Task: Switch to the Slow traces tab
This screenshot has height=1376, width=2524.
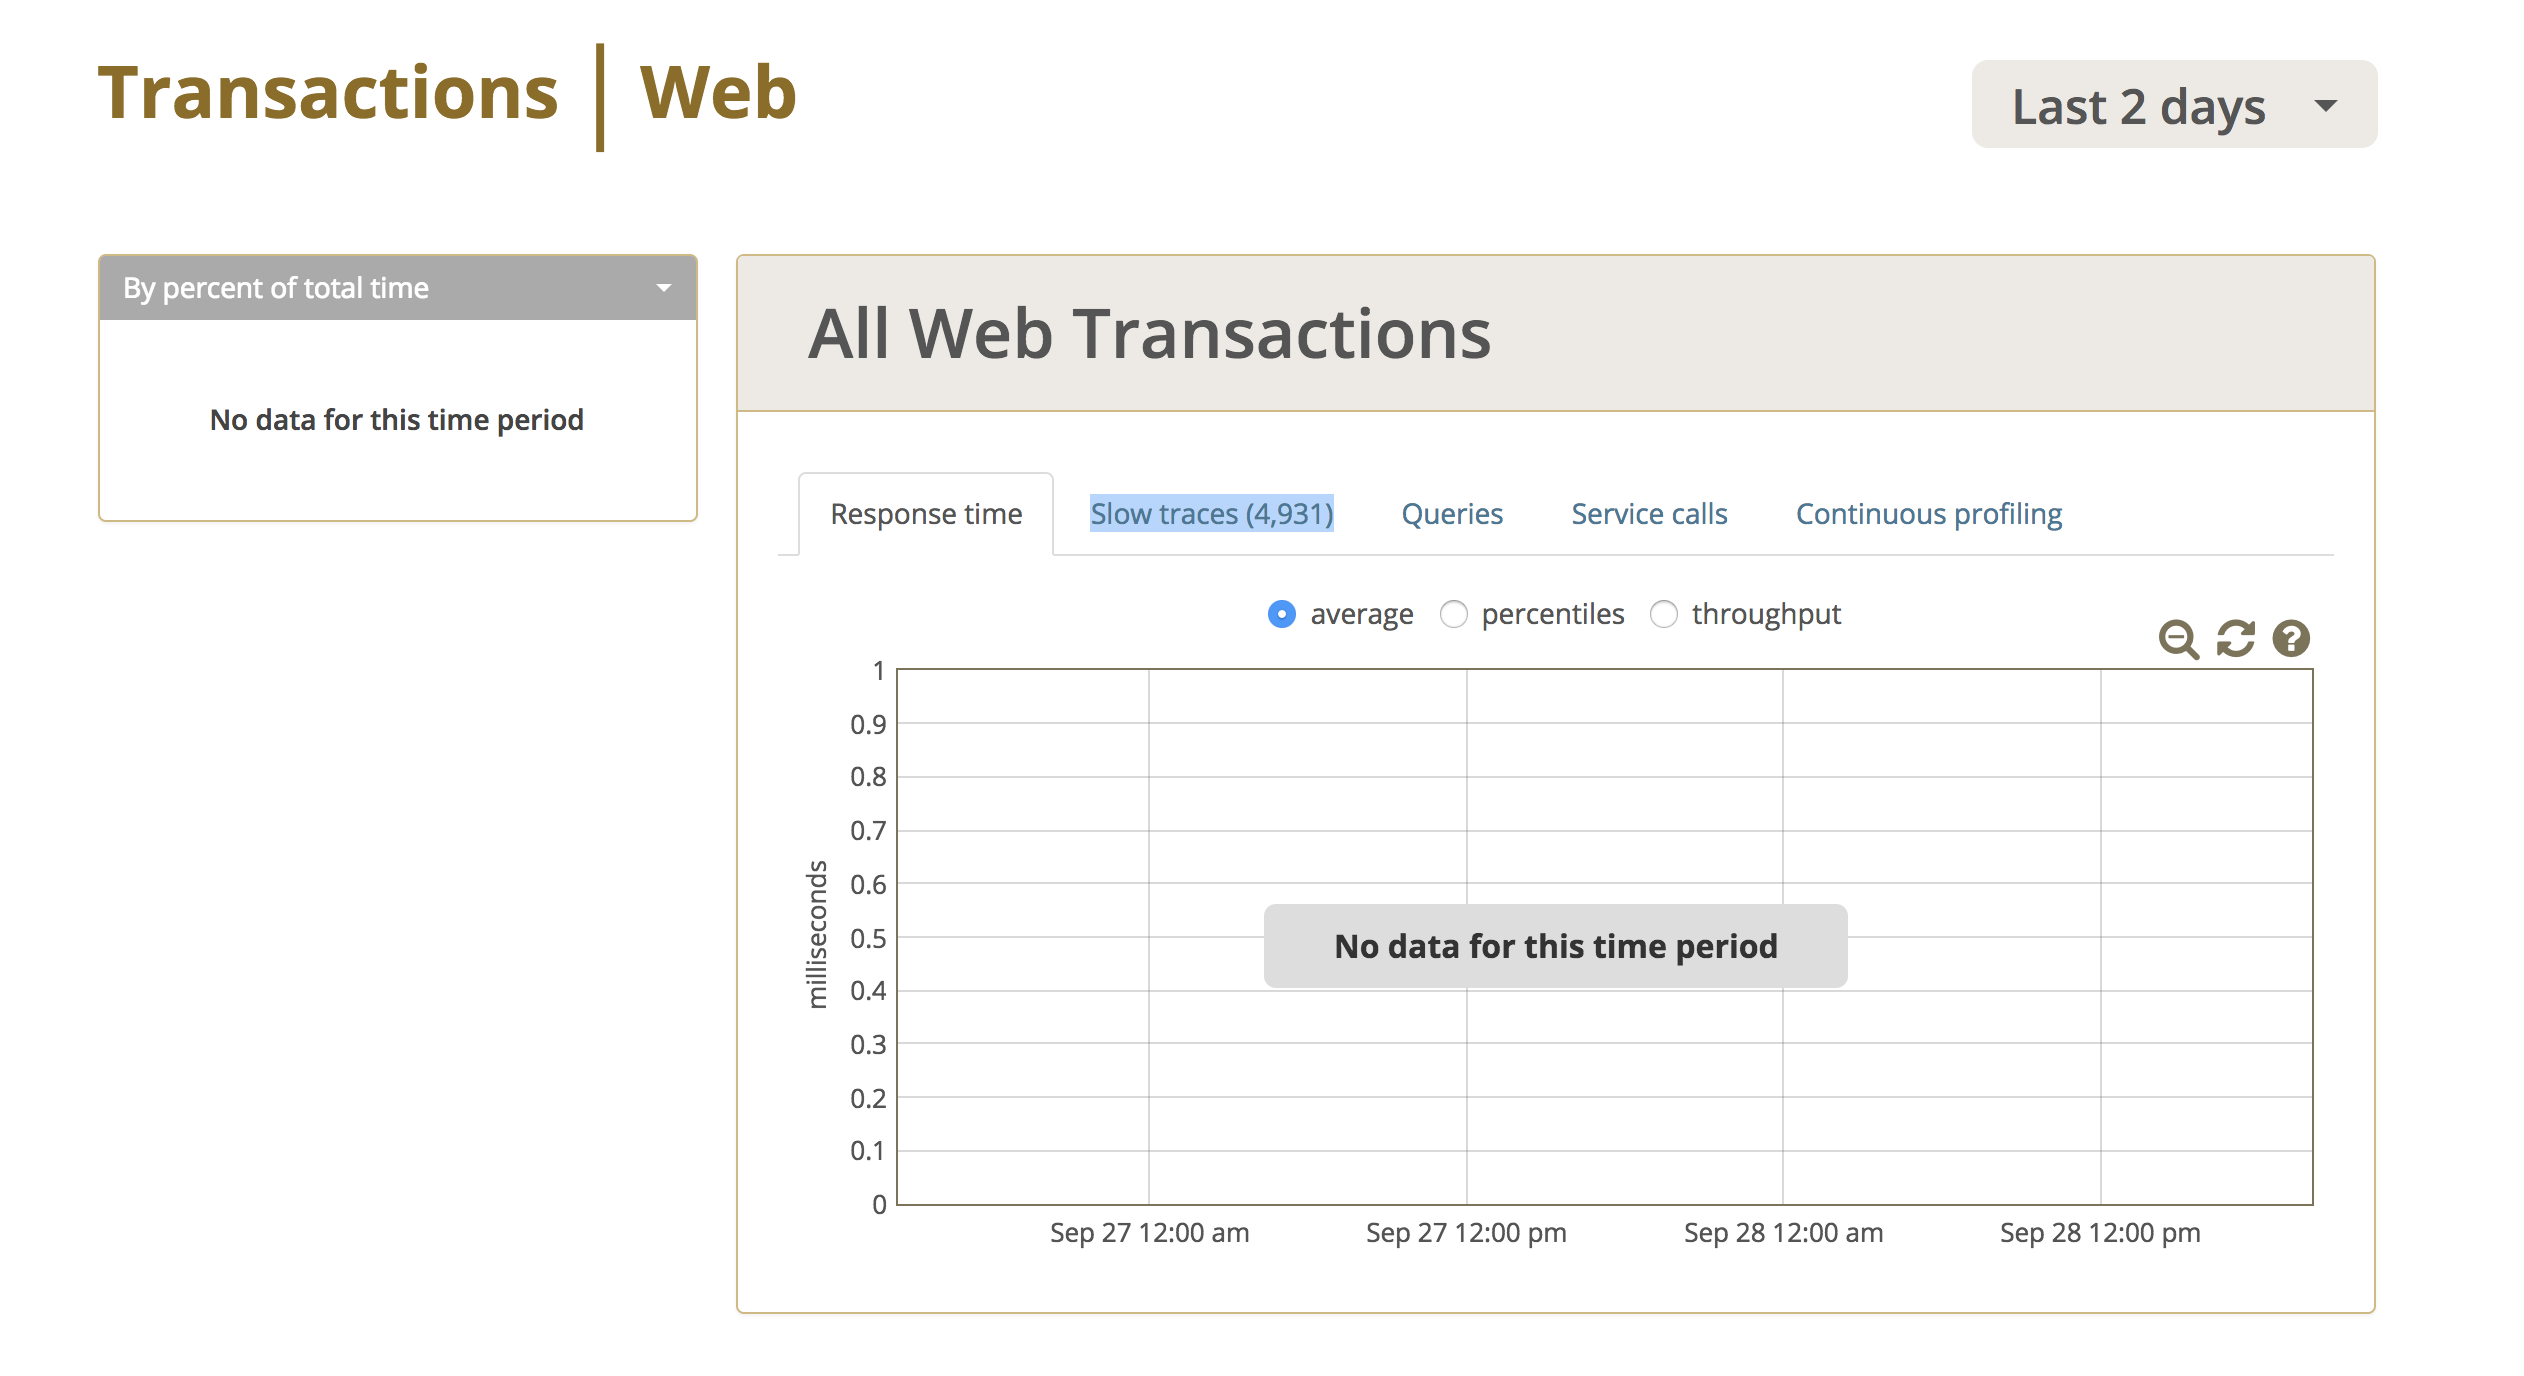Action: tap(1211, 513)
